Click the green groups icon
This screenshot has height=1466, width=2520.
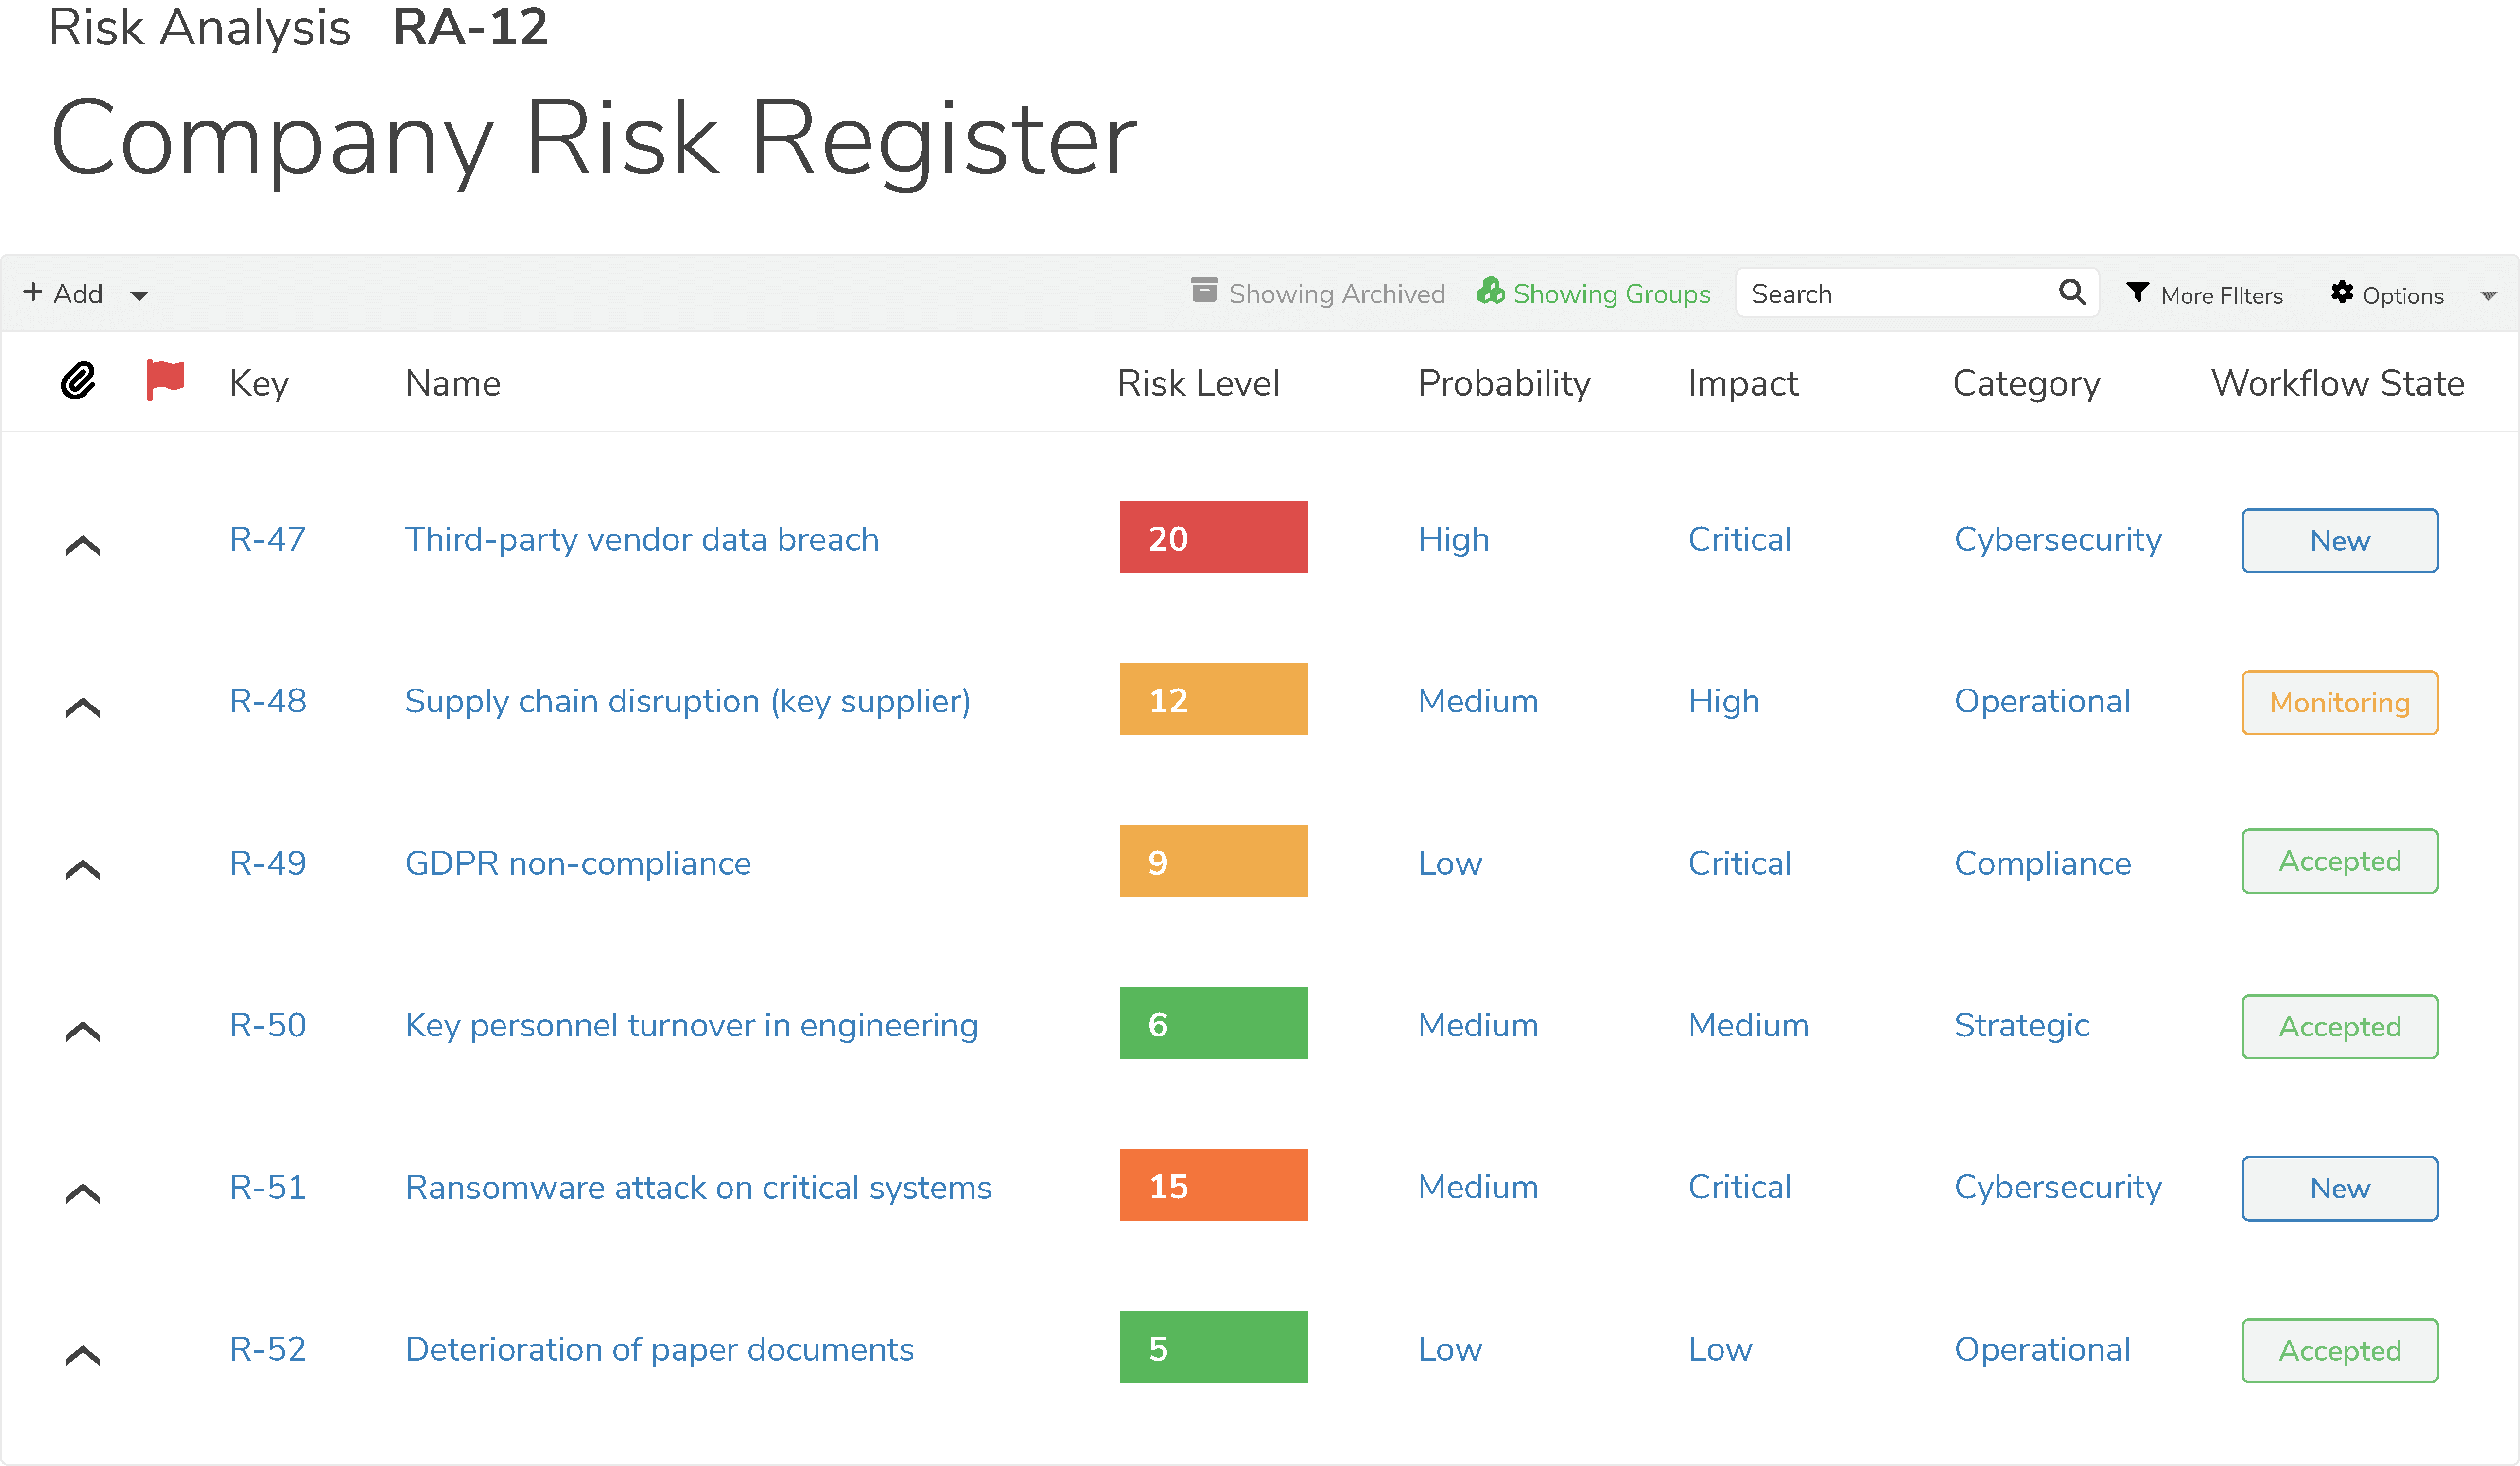coord(1490,291)
